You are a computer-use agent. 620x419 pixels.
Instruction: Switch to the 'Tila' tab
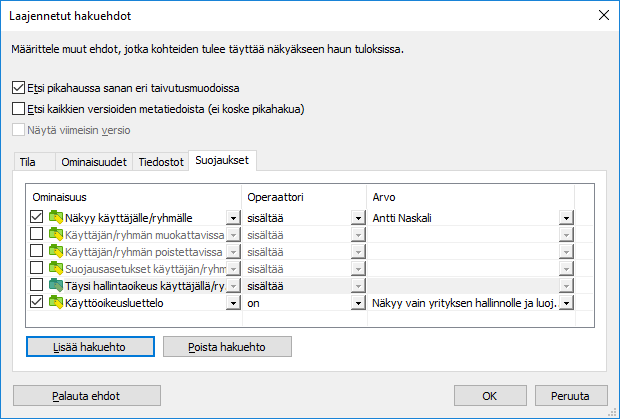click(28, 161)
